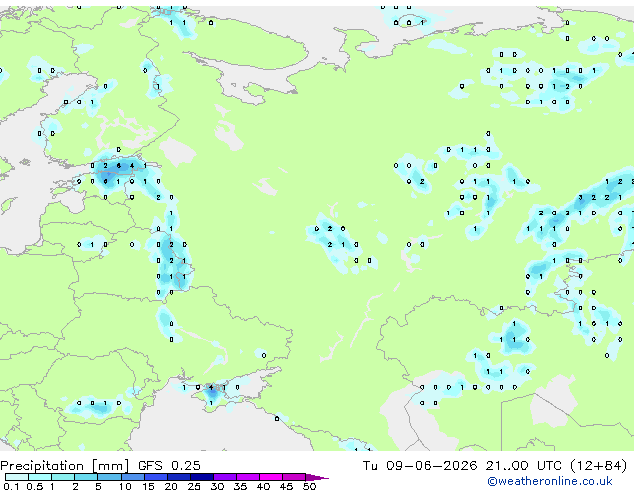Viewport: 634px width, 490px height.
Task: Click the '20' legend scale label
Action: (171, 486)
